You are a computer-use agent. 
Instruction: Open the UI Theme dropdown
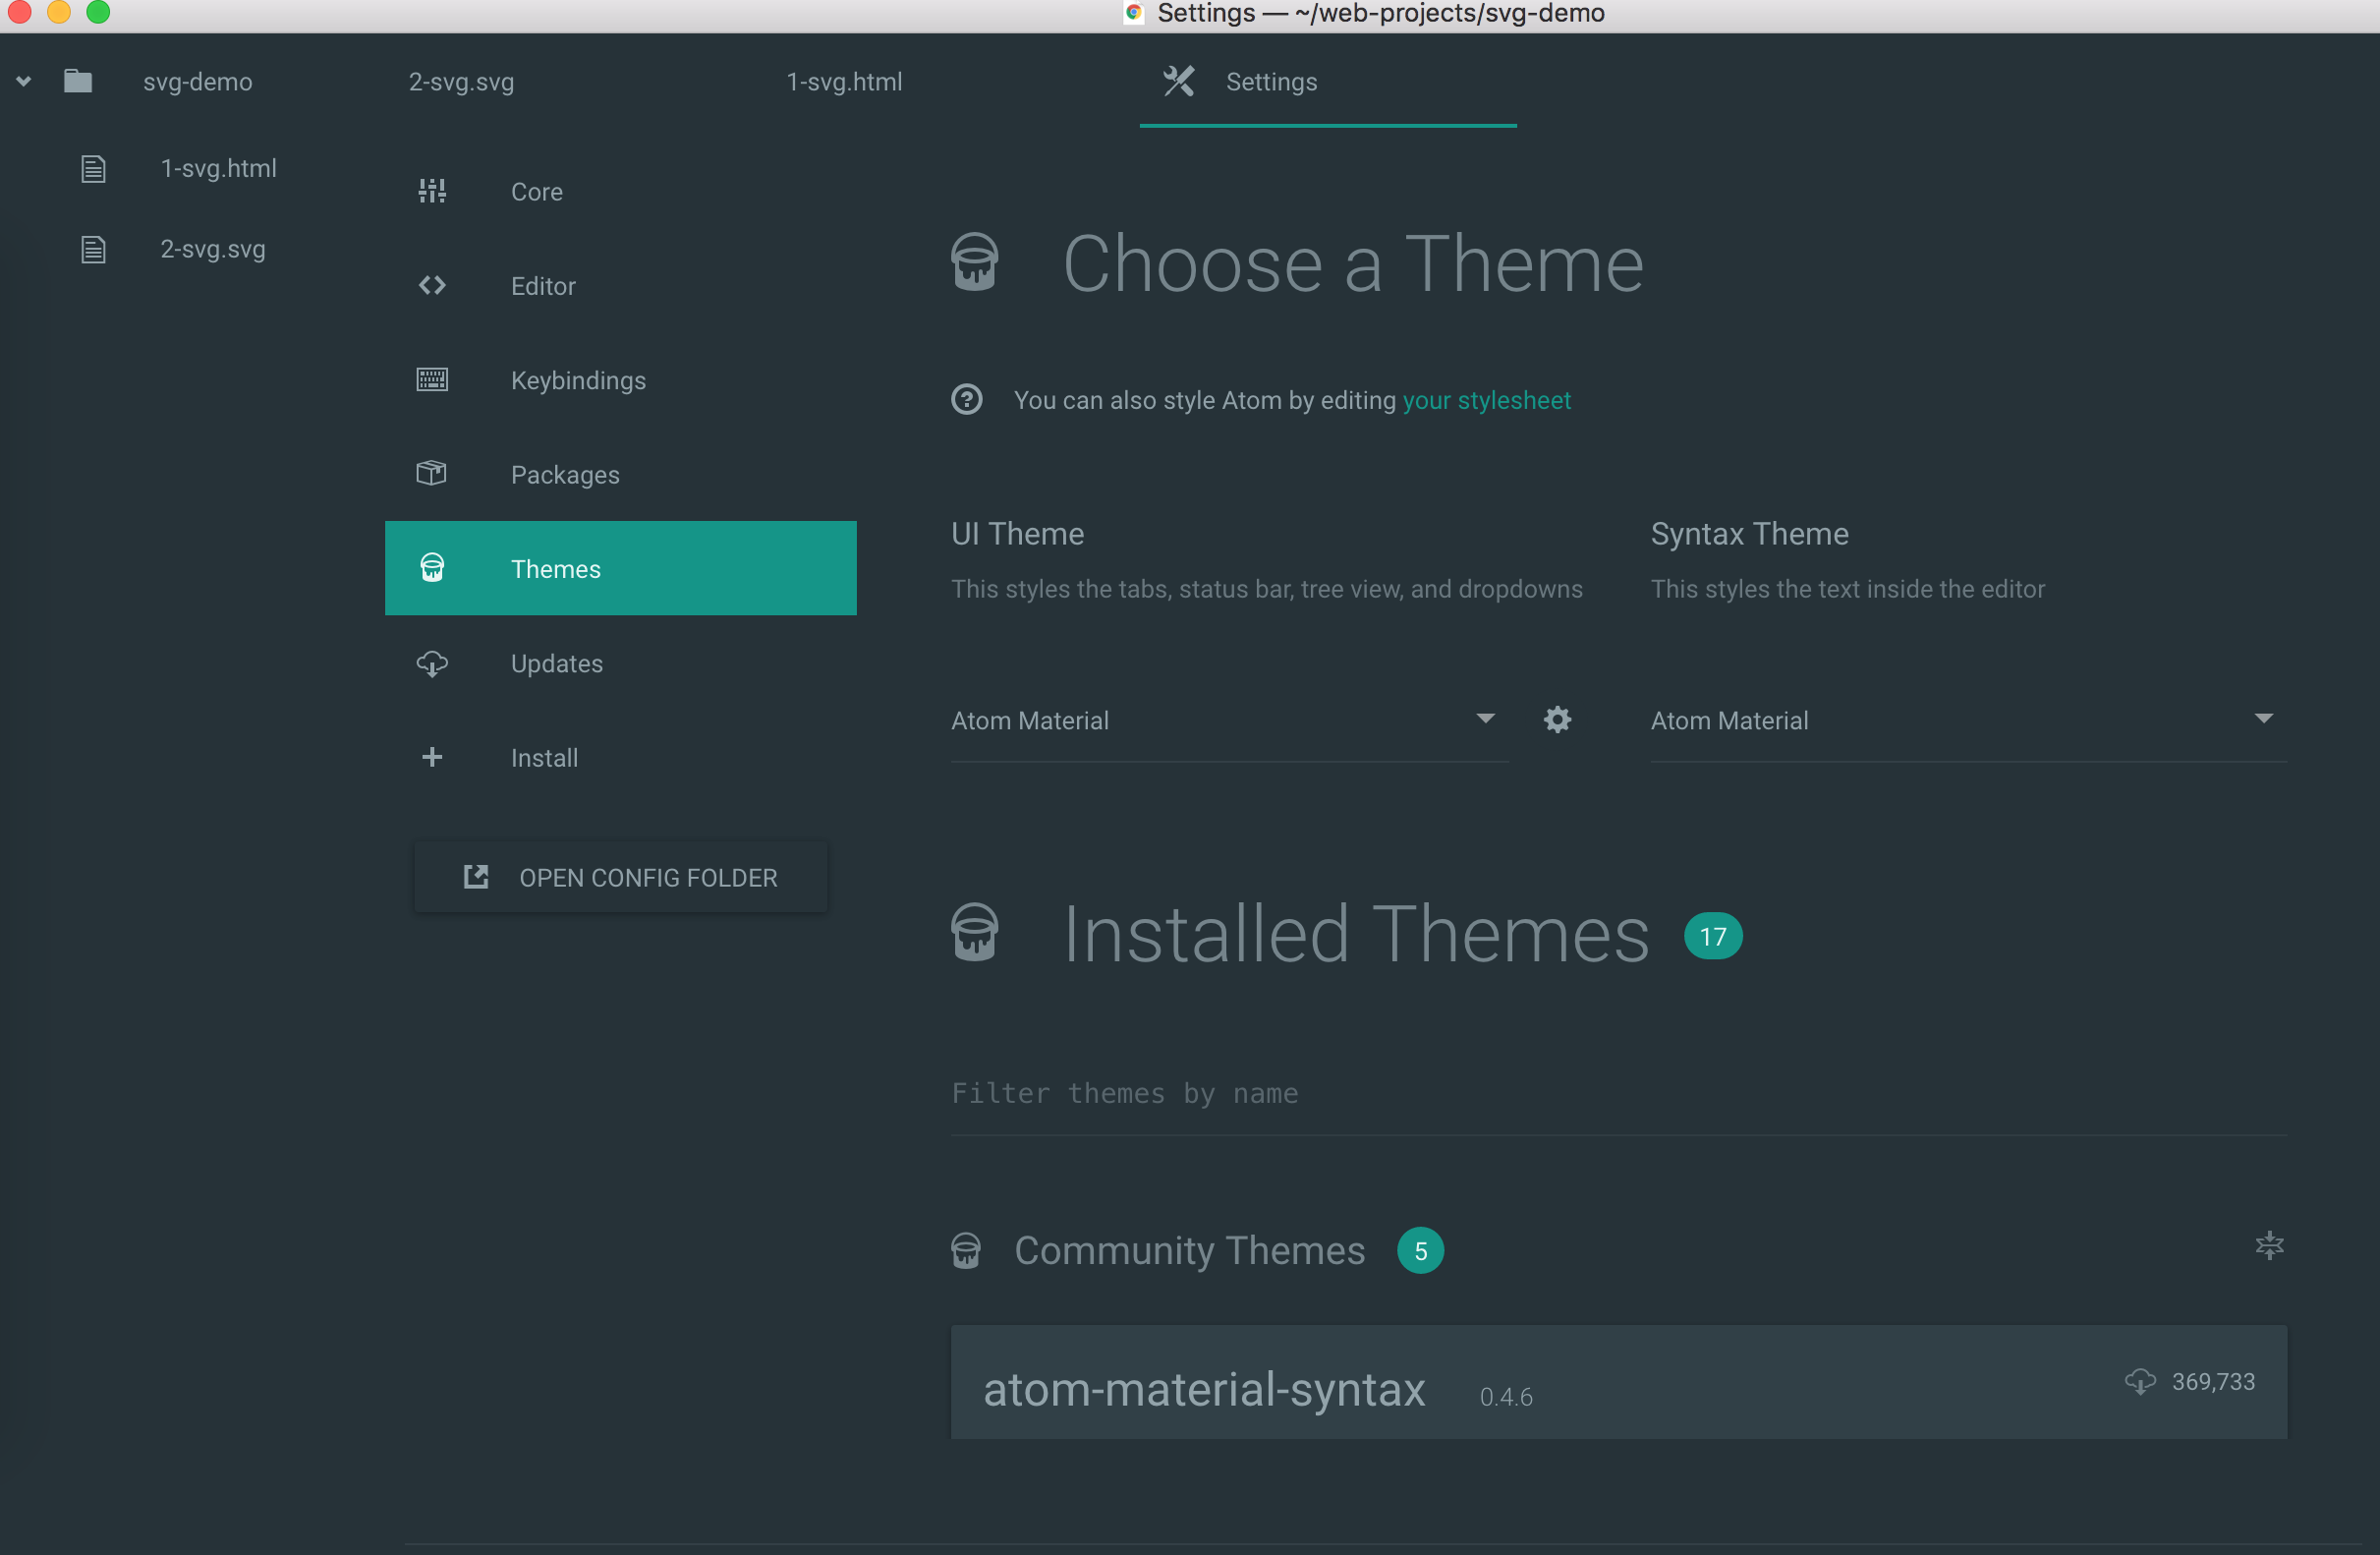1229,721
